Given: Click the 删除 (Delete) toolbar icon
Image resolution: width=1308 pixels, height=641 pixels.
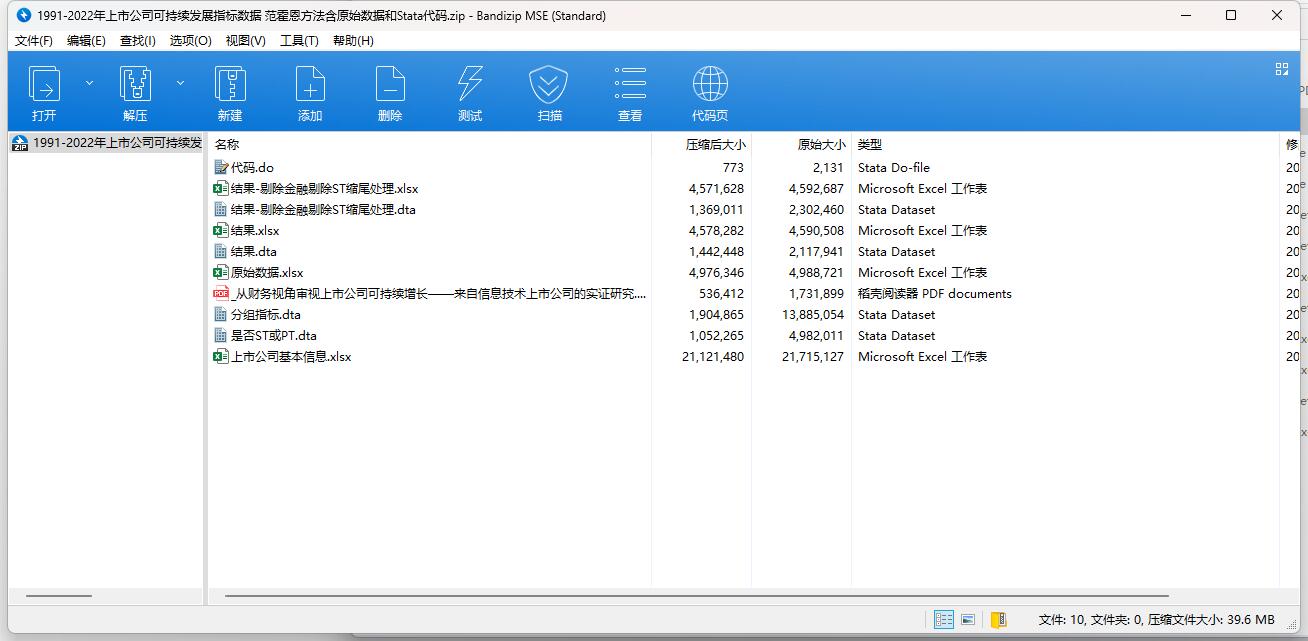Looking at the screenshot, I should point(390,85).
